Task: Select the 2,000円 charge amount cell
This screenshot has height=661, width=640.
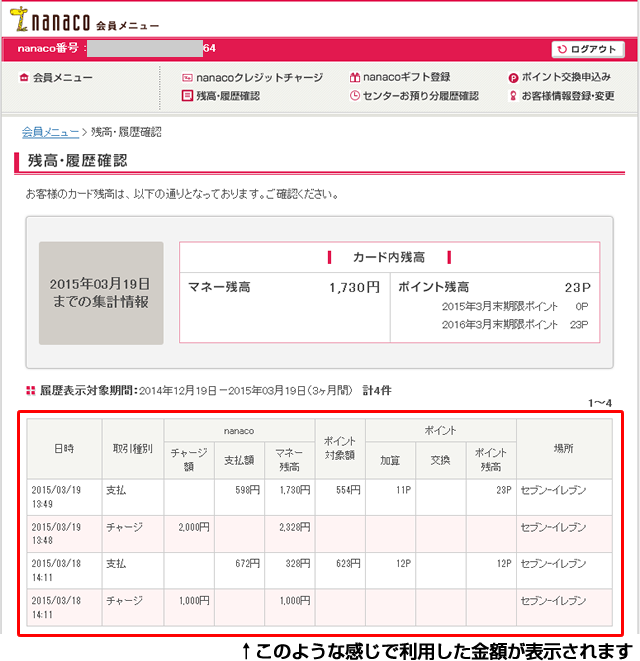Action: (x=189, y=534)
